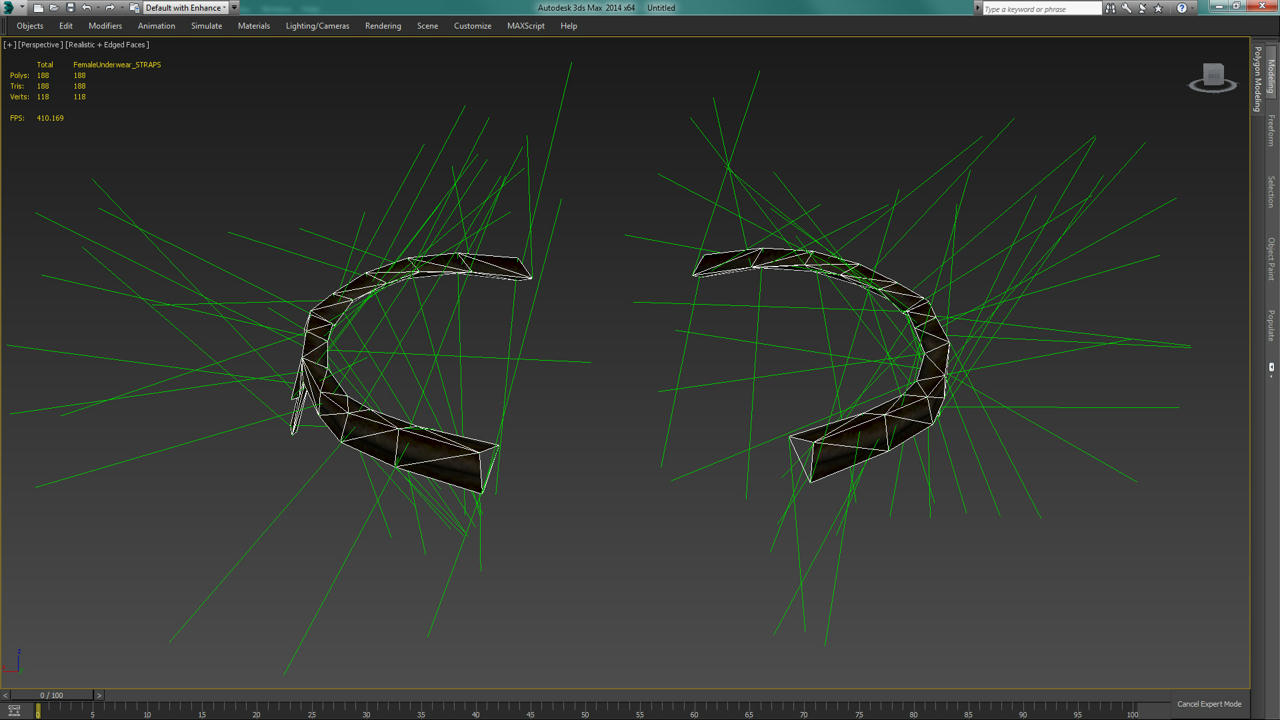Open the Quick Access Toolbar customize arrow
This screenshot has width=1280, height=720.
pos(234,8)
